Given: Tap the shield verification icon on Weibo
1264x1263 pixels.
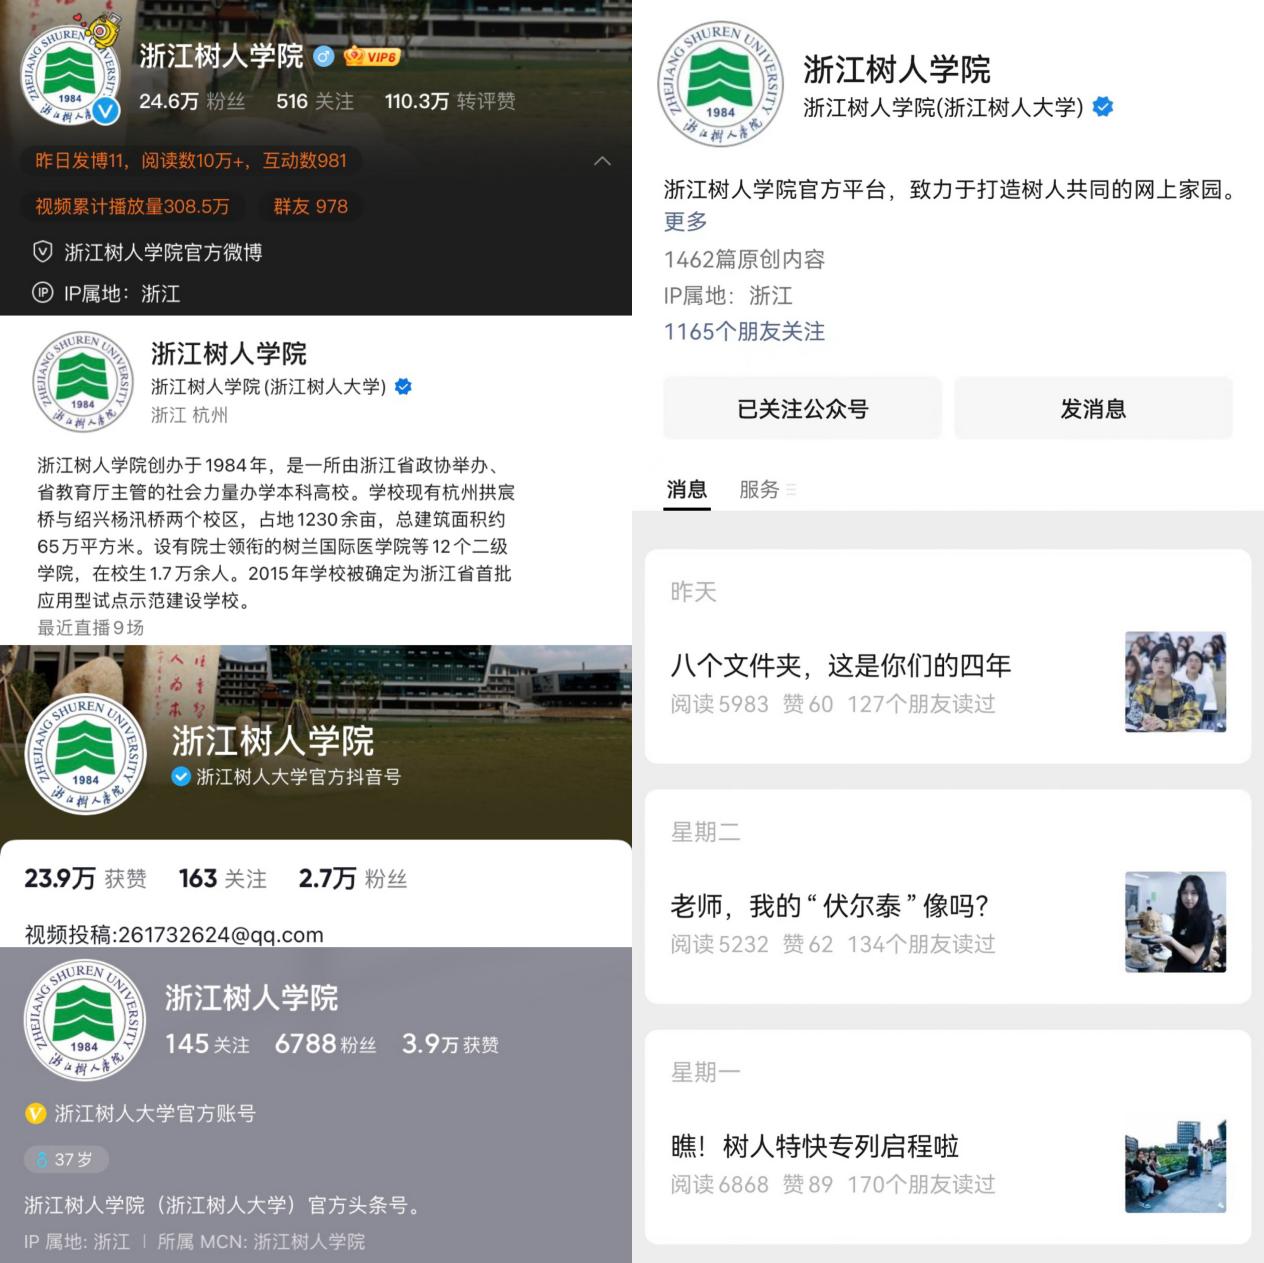Looking at the screenshot, I should tap(43, 252).
